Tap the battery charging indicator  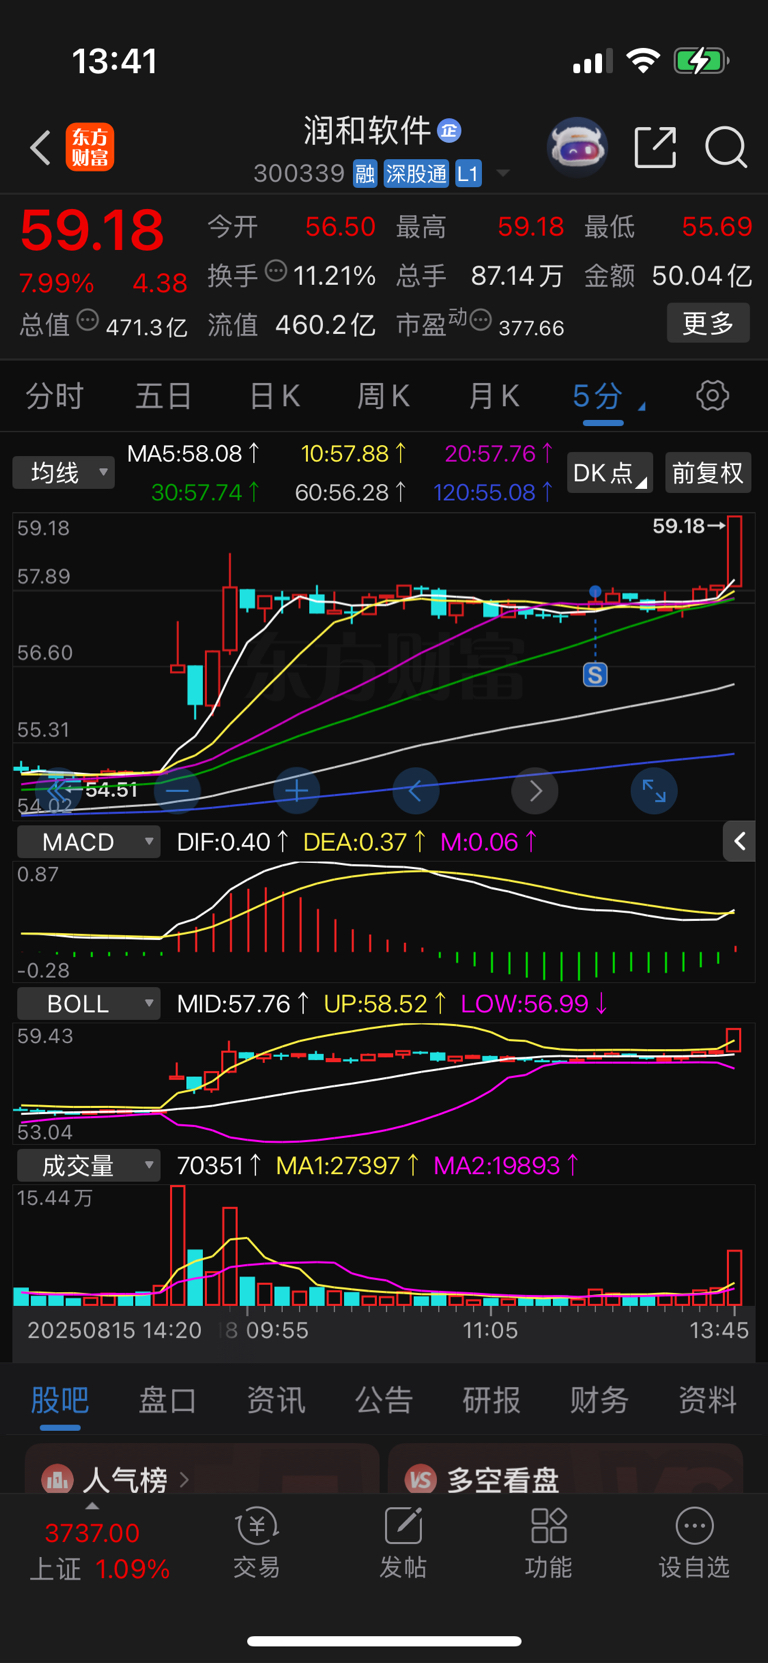pyautogui.click(x=701, y=61)
